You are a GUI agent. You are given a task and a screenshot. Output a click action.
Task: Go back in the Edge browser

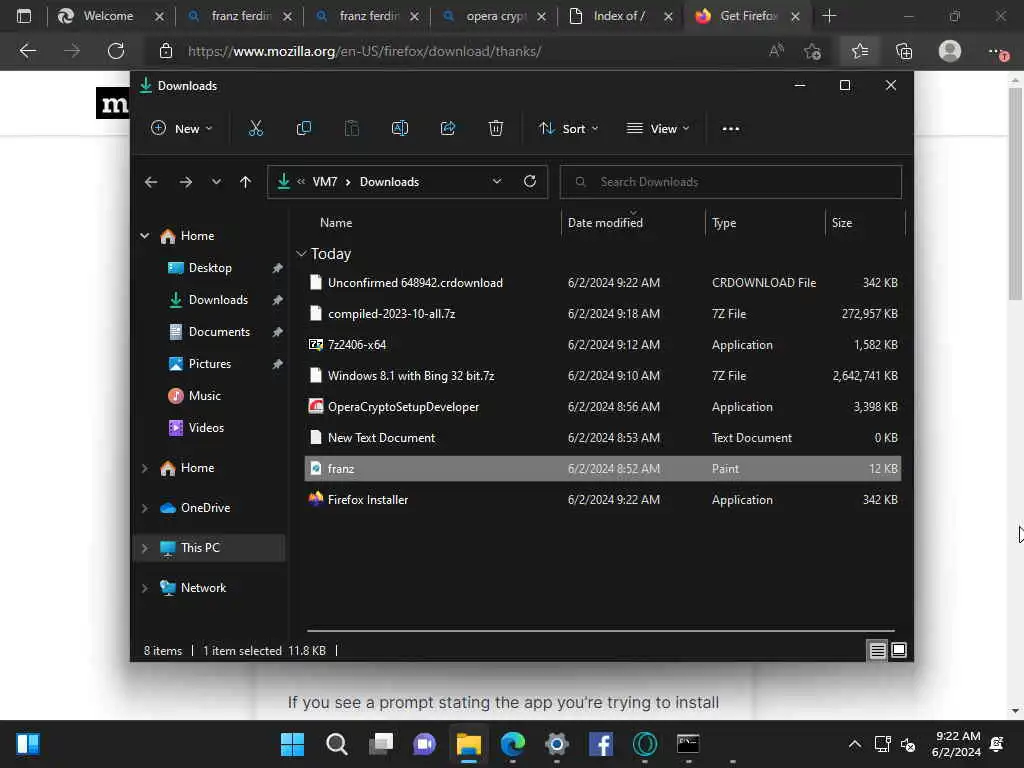tap(27, 51)
